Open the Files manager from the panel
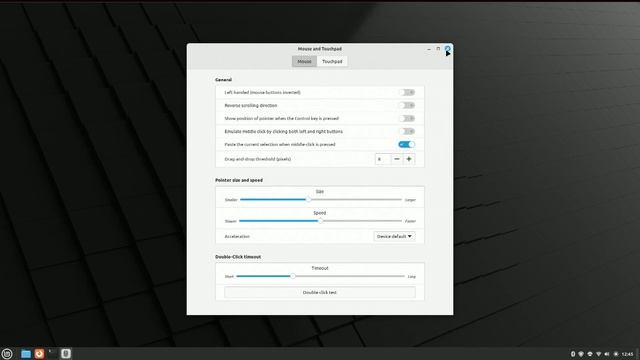 [26, 353]
